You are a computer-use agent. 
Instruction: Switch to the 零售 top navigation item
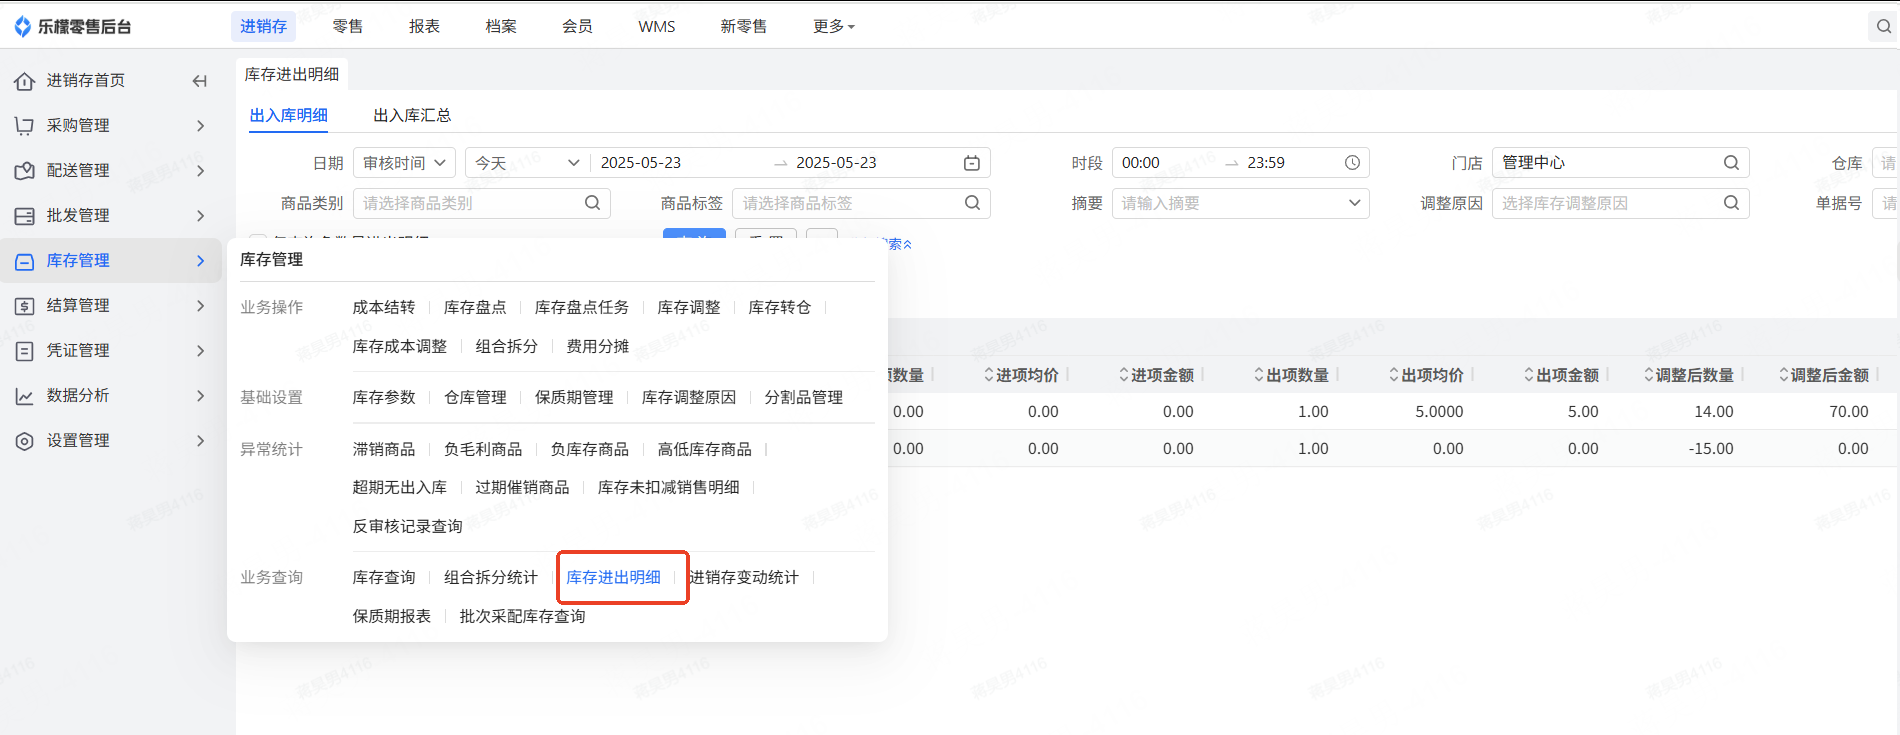tap(348, 27)
